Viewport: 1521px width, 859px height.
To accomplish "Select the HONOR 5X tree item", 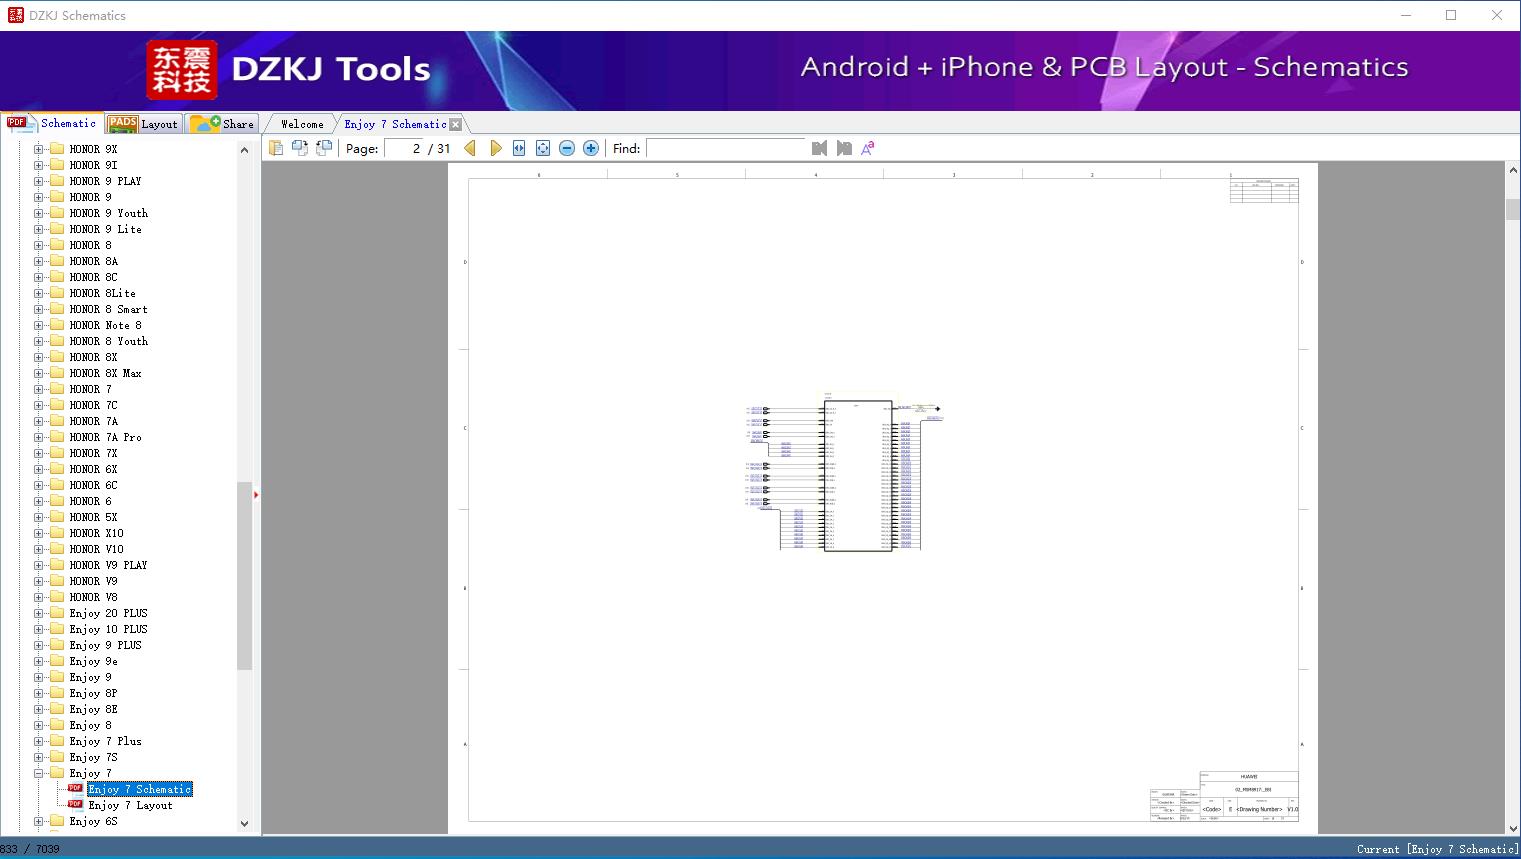I will (94, 517).
